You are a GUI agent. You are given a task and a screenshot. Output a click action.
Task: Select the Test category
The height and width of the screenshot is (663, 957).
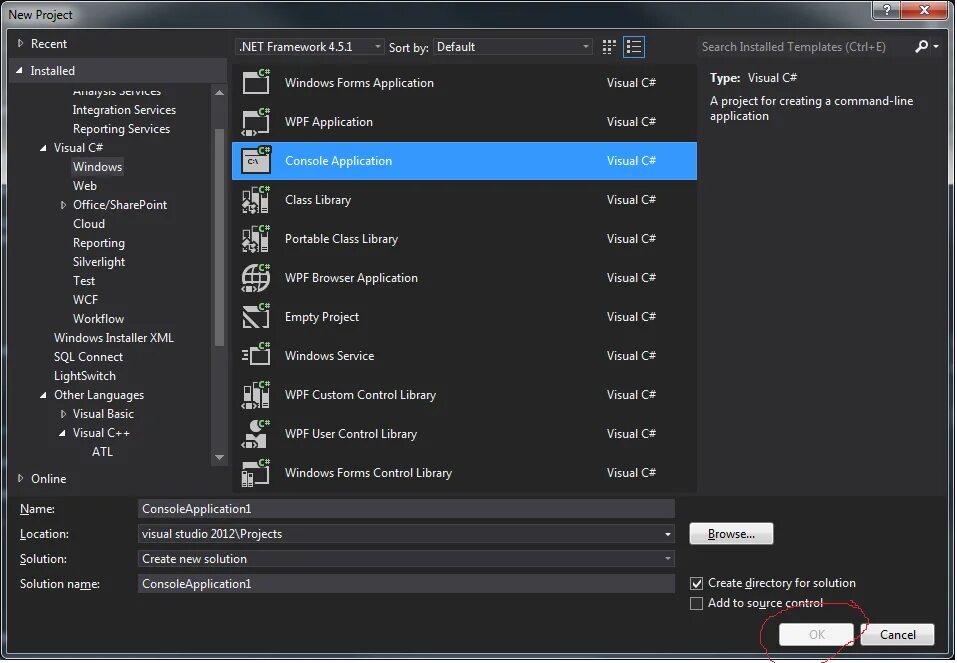click(84, 281)
